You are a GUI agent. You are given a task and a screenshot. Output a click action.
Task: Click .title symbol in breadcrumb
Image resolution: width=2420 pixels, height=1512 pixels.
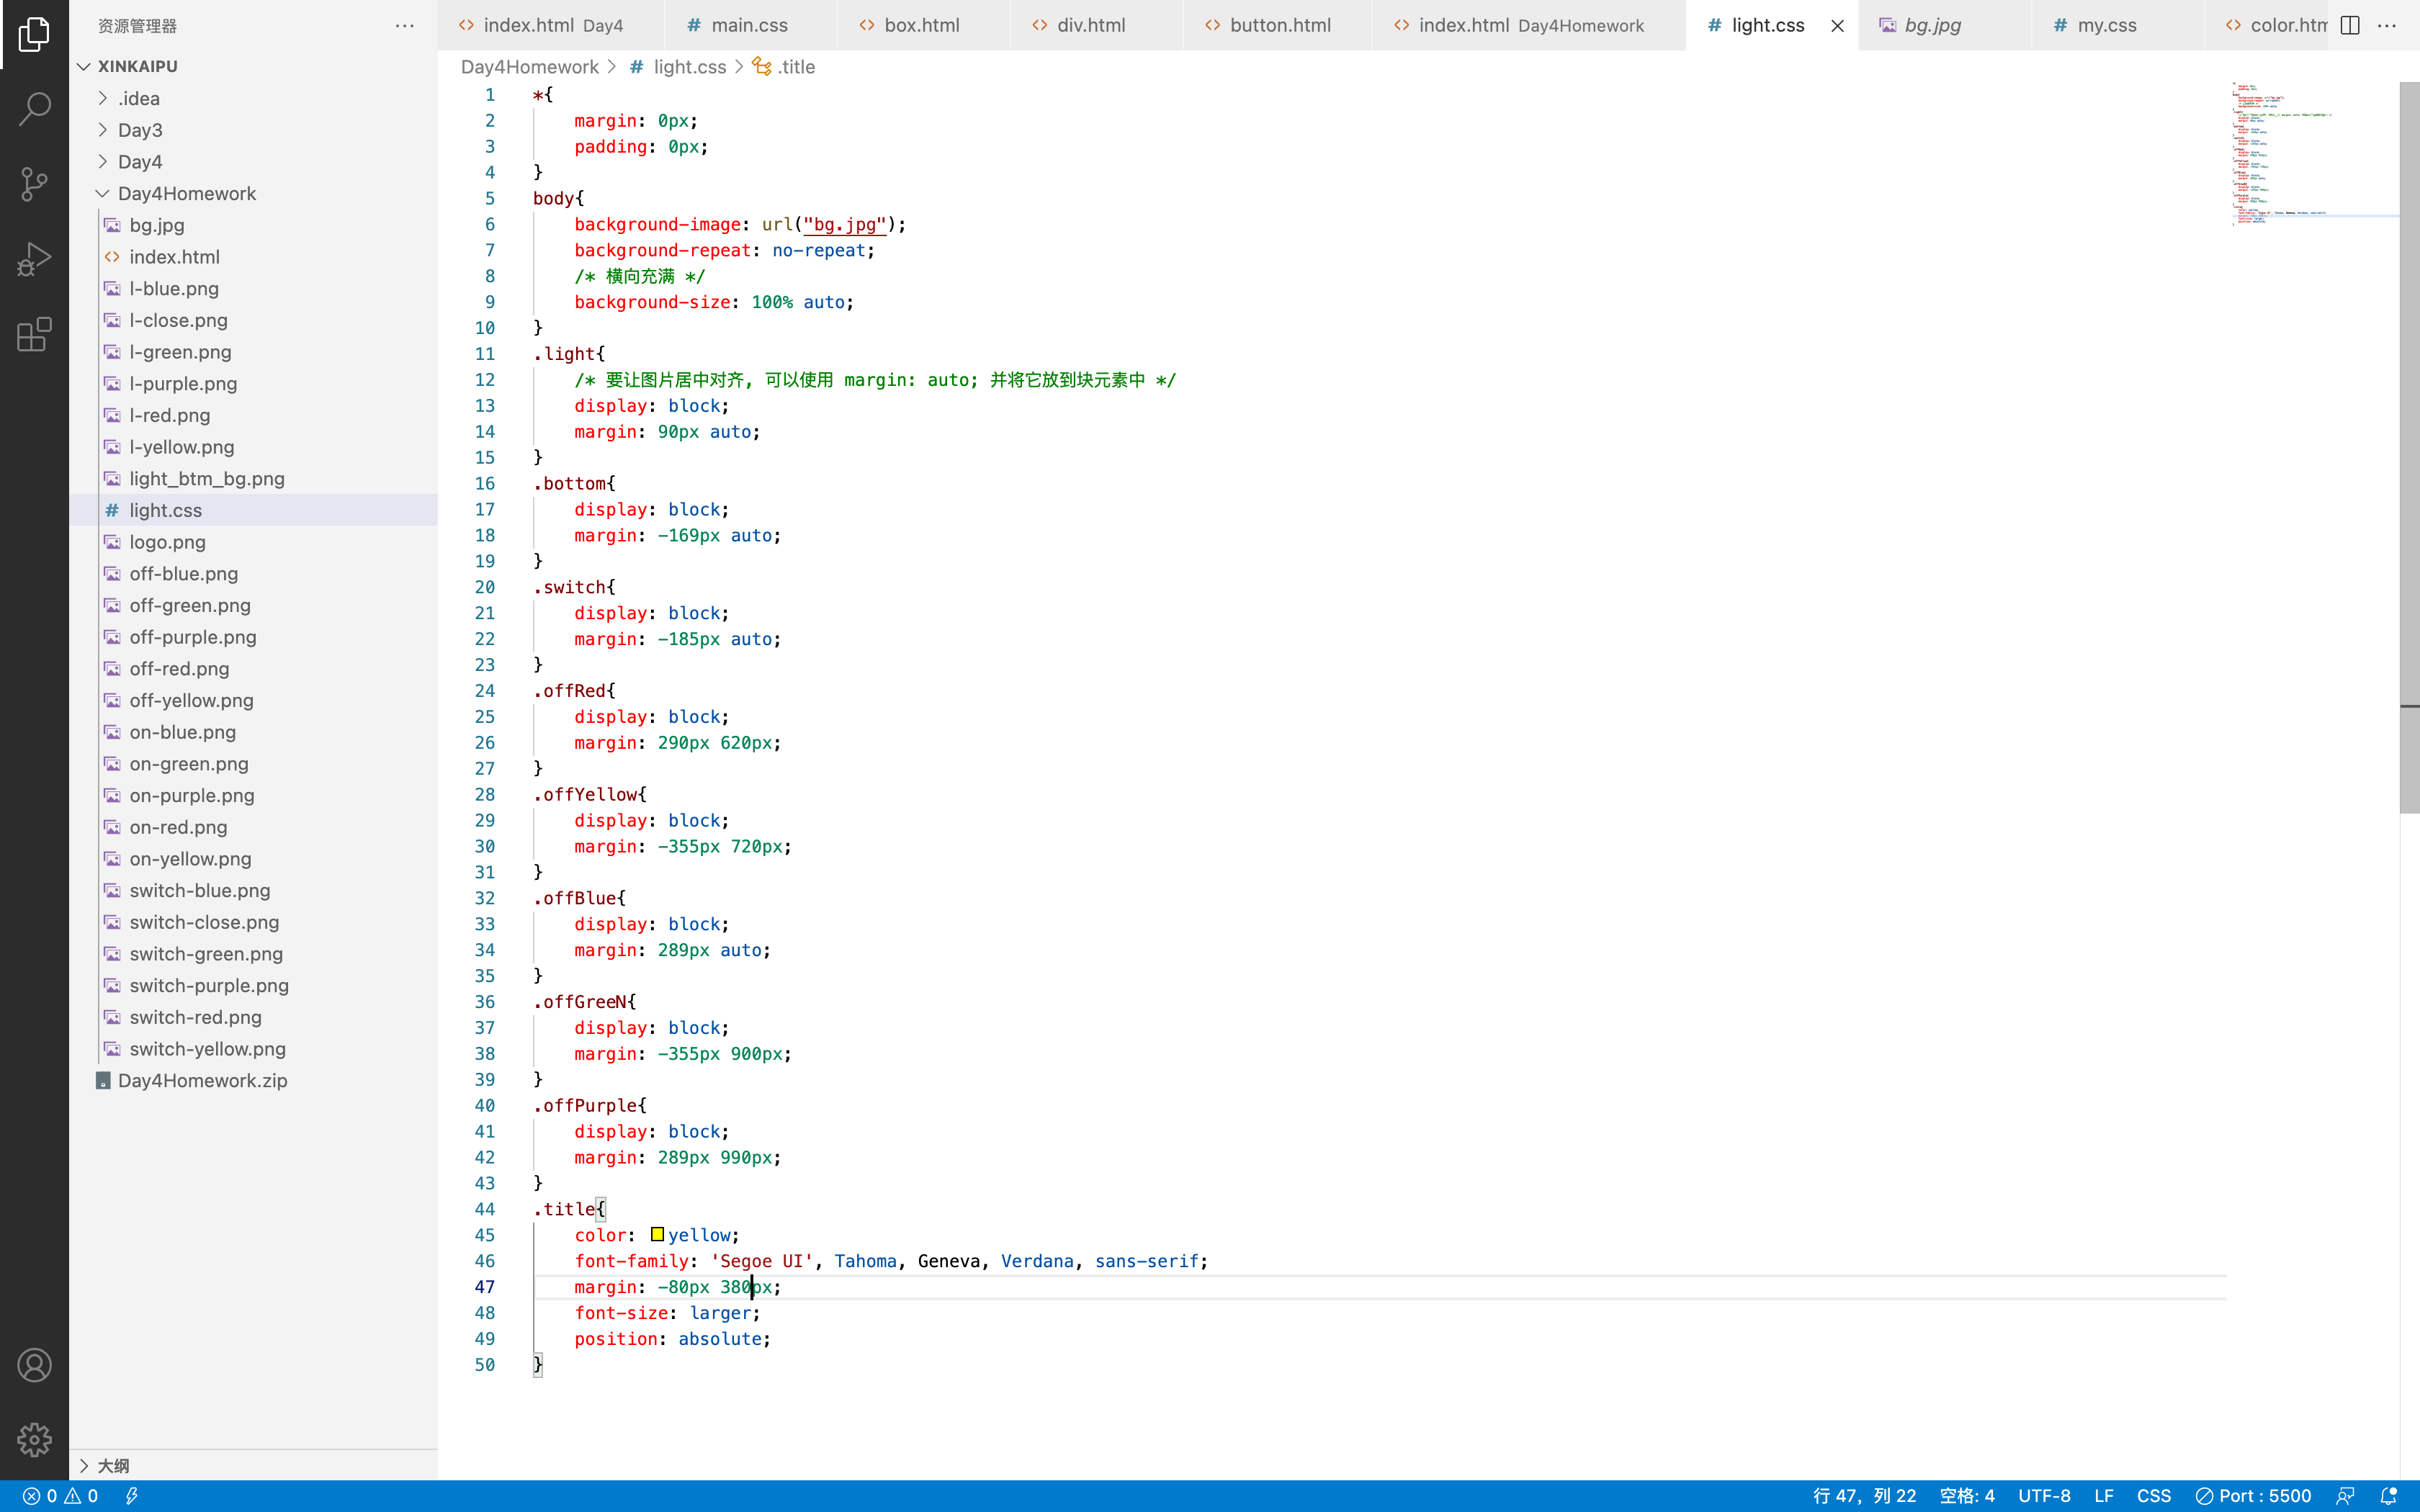pos(785,67)
